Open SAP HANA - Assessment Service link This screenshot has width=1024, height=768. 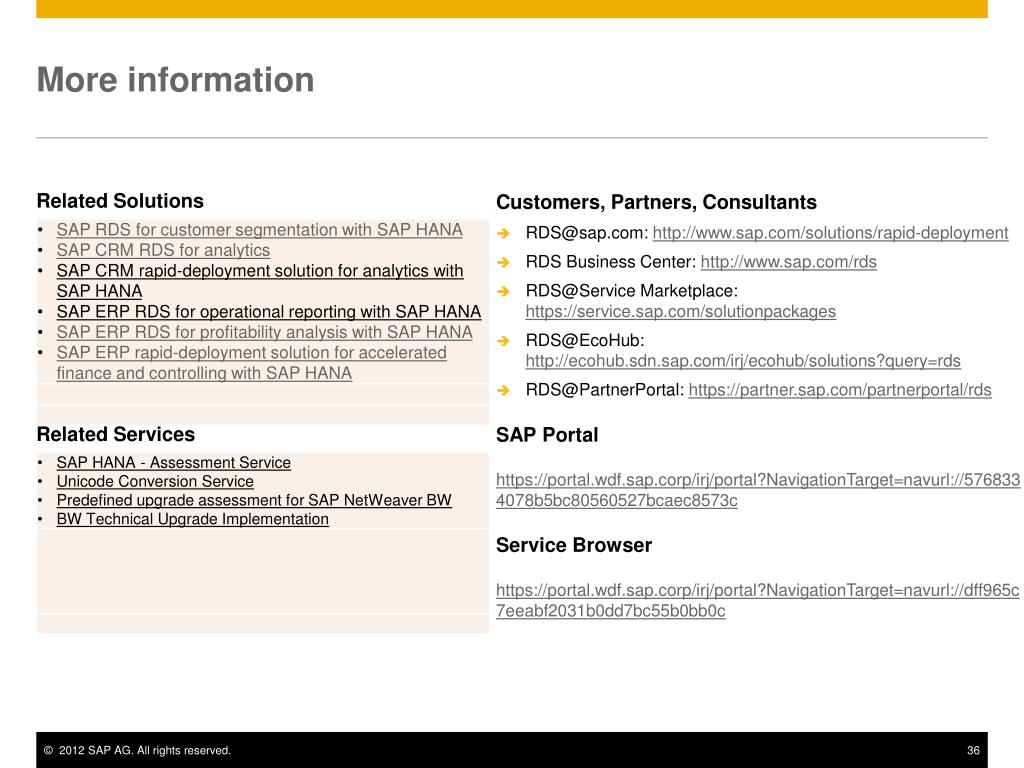174,462
